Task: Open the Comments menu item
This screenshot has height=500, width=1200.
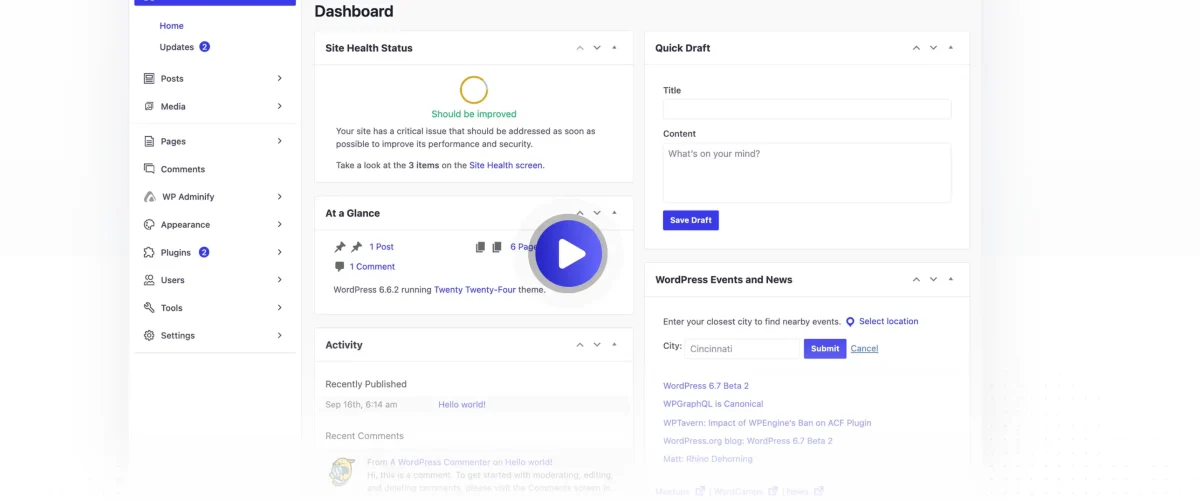Action: 183,170
